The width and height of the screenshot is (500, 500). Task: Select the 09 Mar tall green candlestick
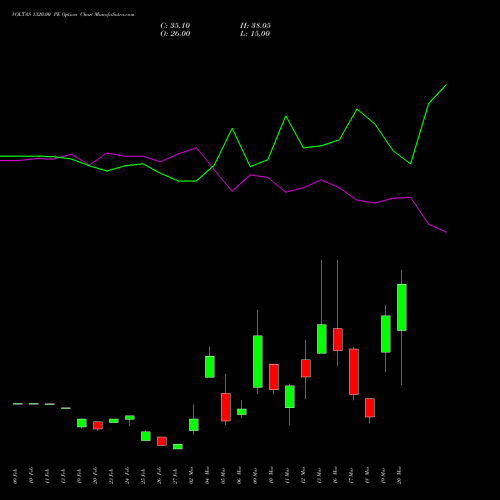[258, 361]
